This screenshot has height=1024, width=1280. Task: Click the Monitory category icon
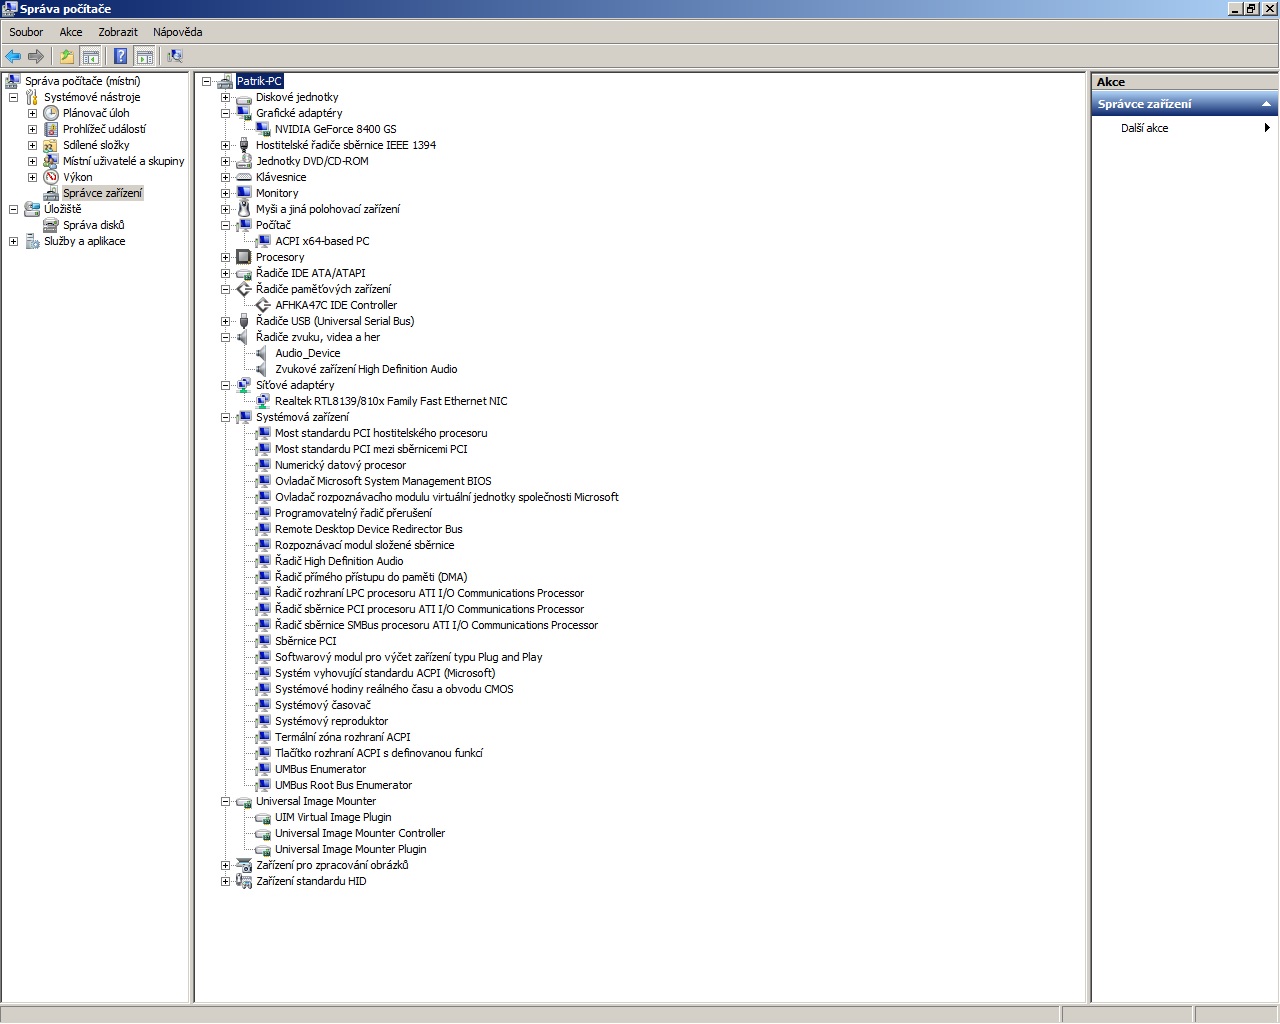[x=244, y=193]
